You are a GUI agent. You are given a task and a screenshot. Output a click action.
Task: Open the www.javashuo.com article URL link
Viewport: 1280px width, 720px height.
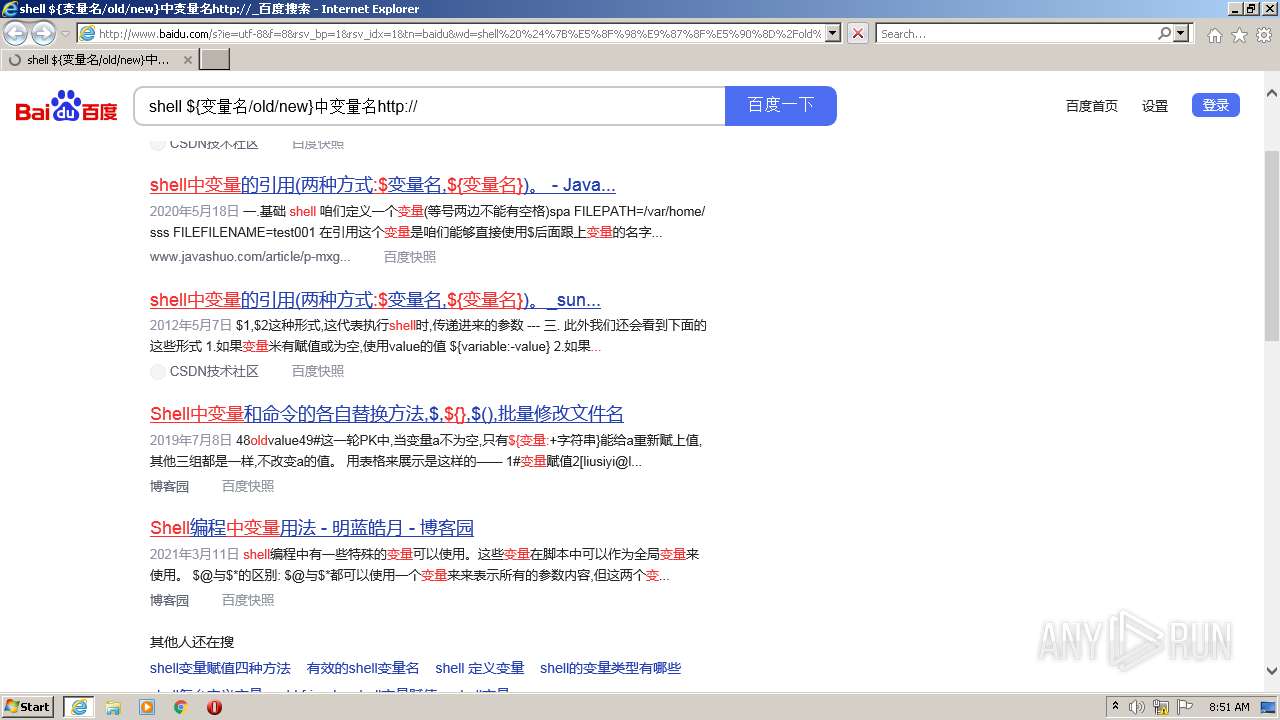click(x=250, y=257)
